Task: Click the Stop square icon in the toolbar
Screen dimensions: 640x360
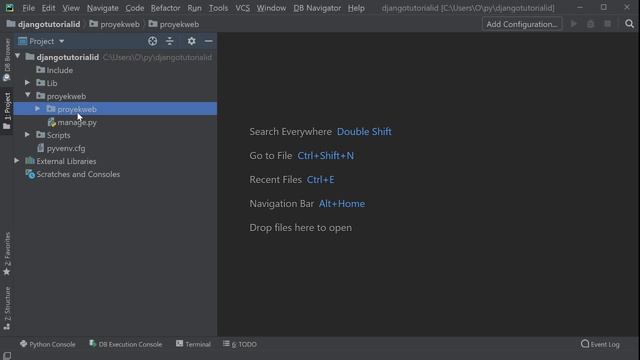Action: coord(608,24)
